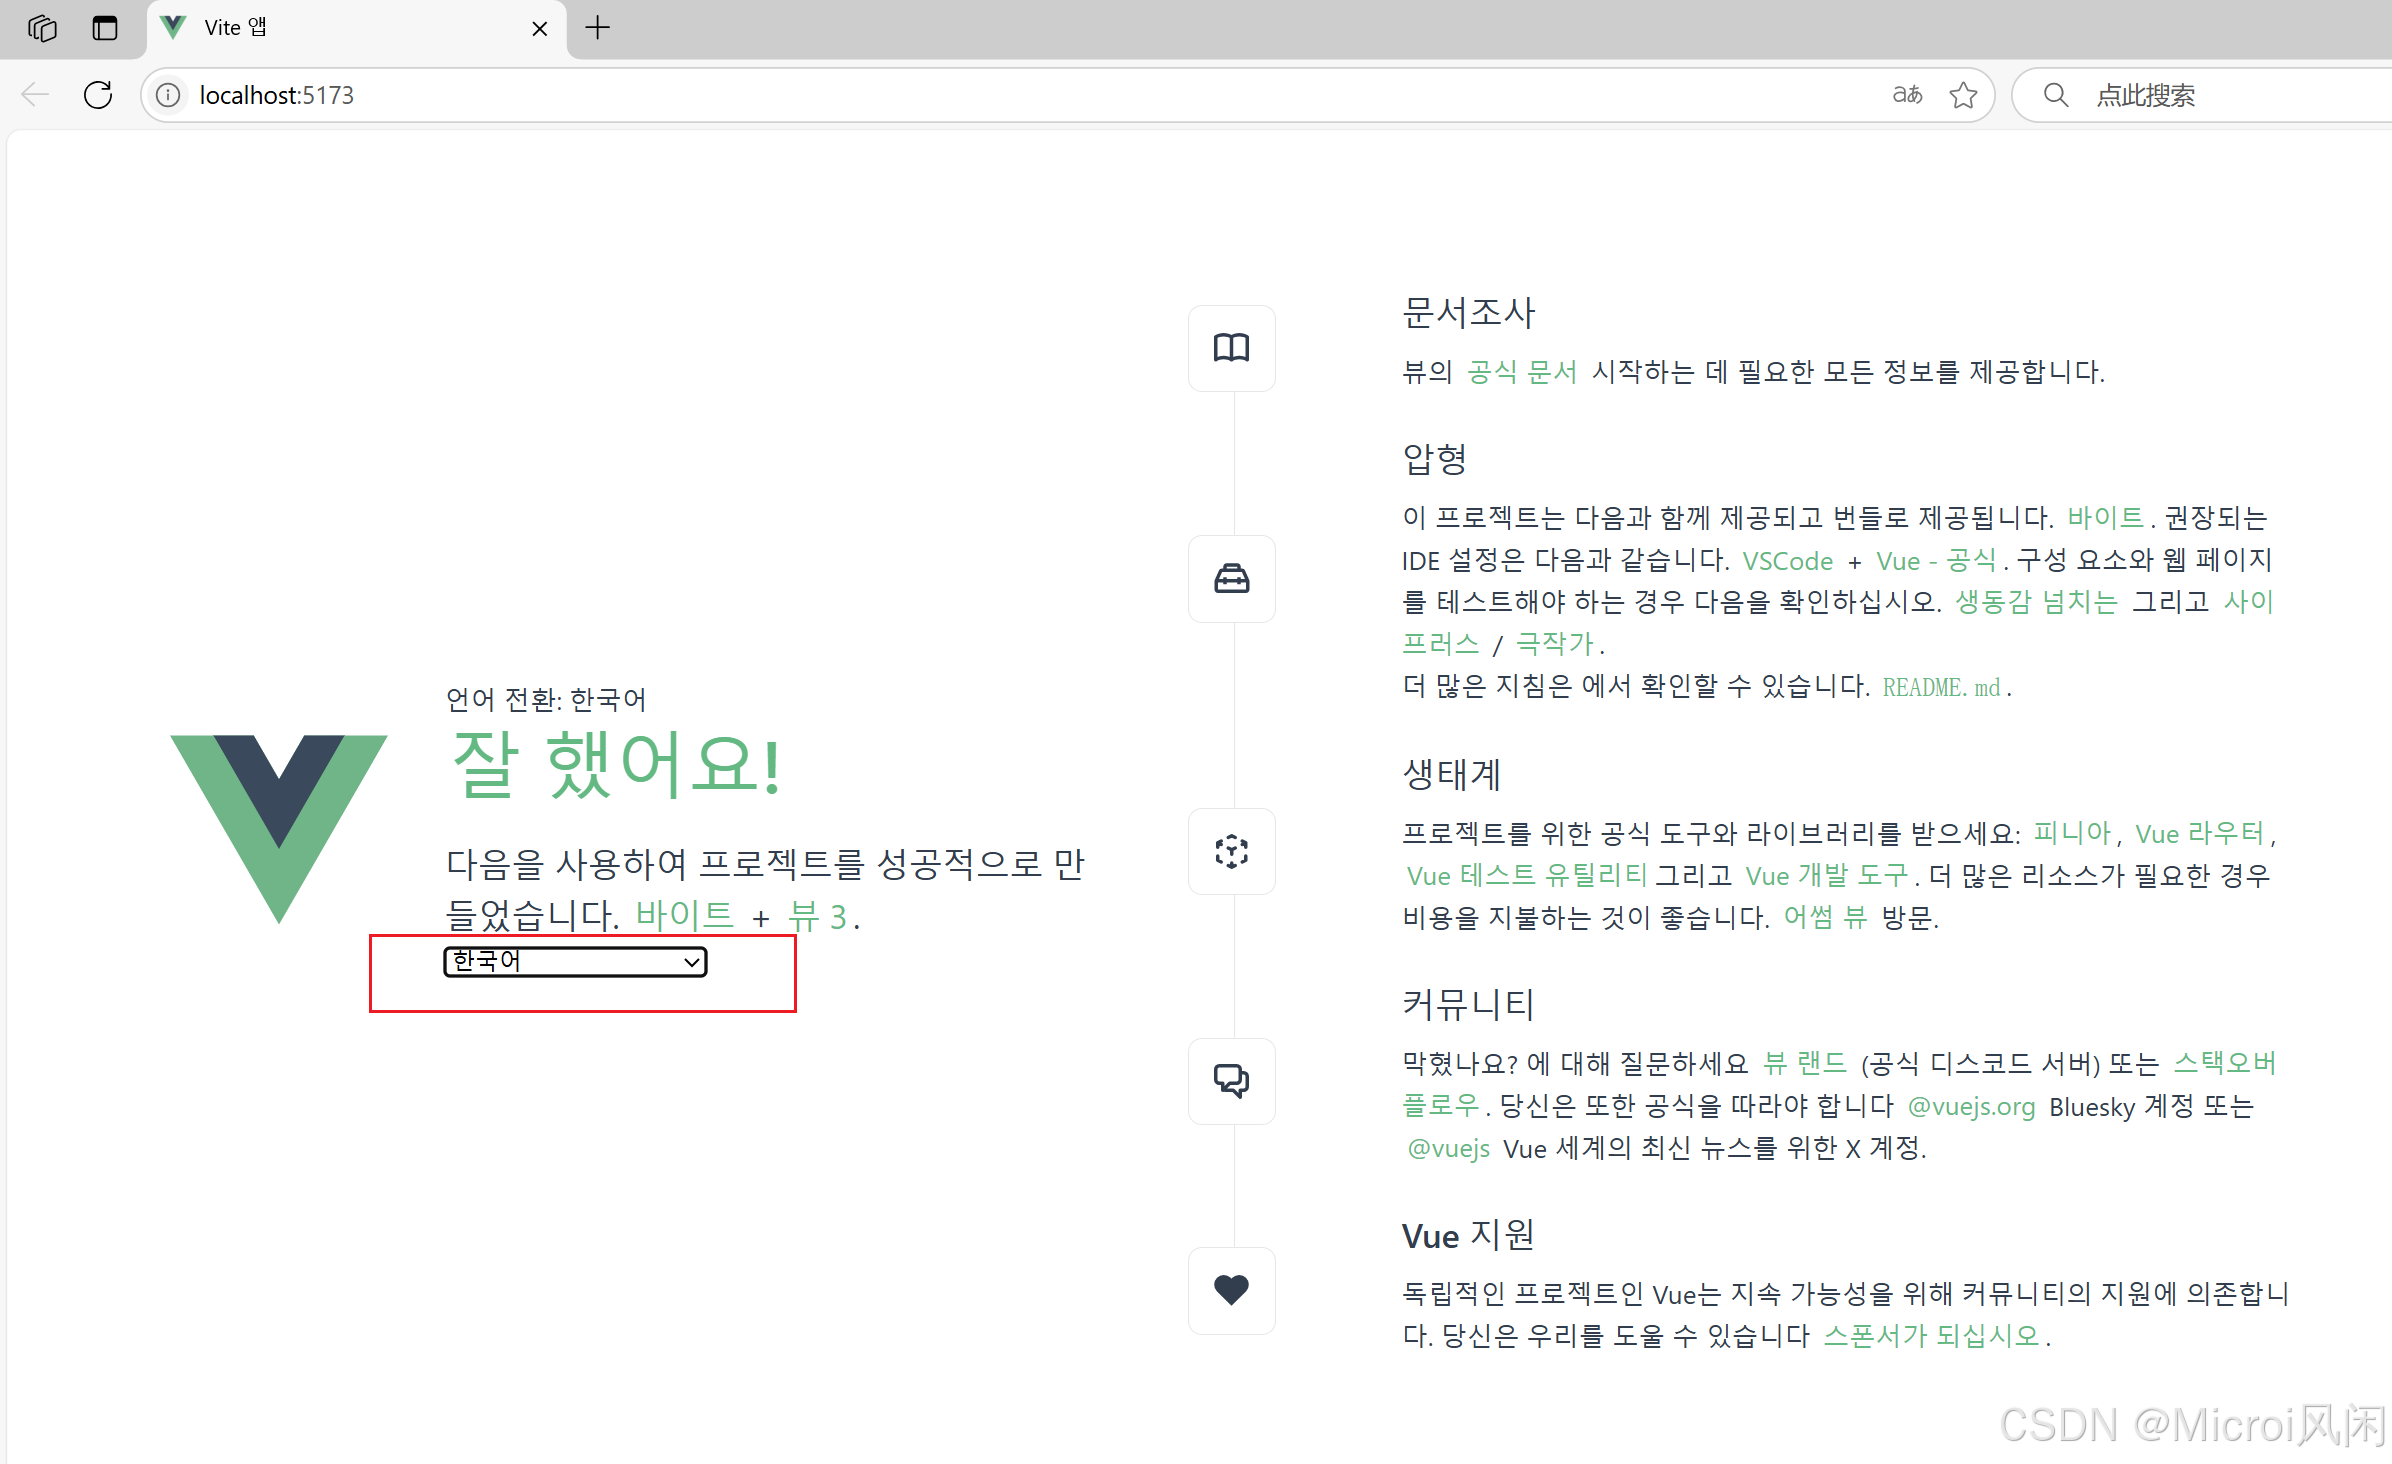The width and height of the screenshot is (2392, 1464).
Task: Click the browser reload icon
Action: 98,95
